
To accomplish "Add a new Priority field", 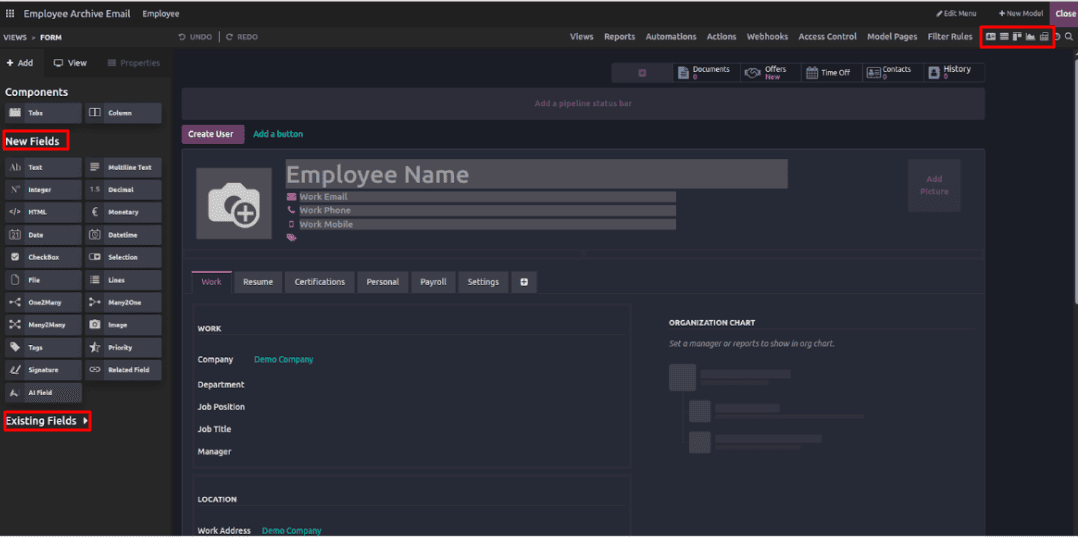I will [123, 348].
